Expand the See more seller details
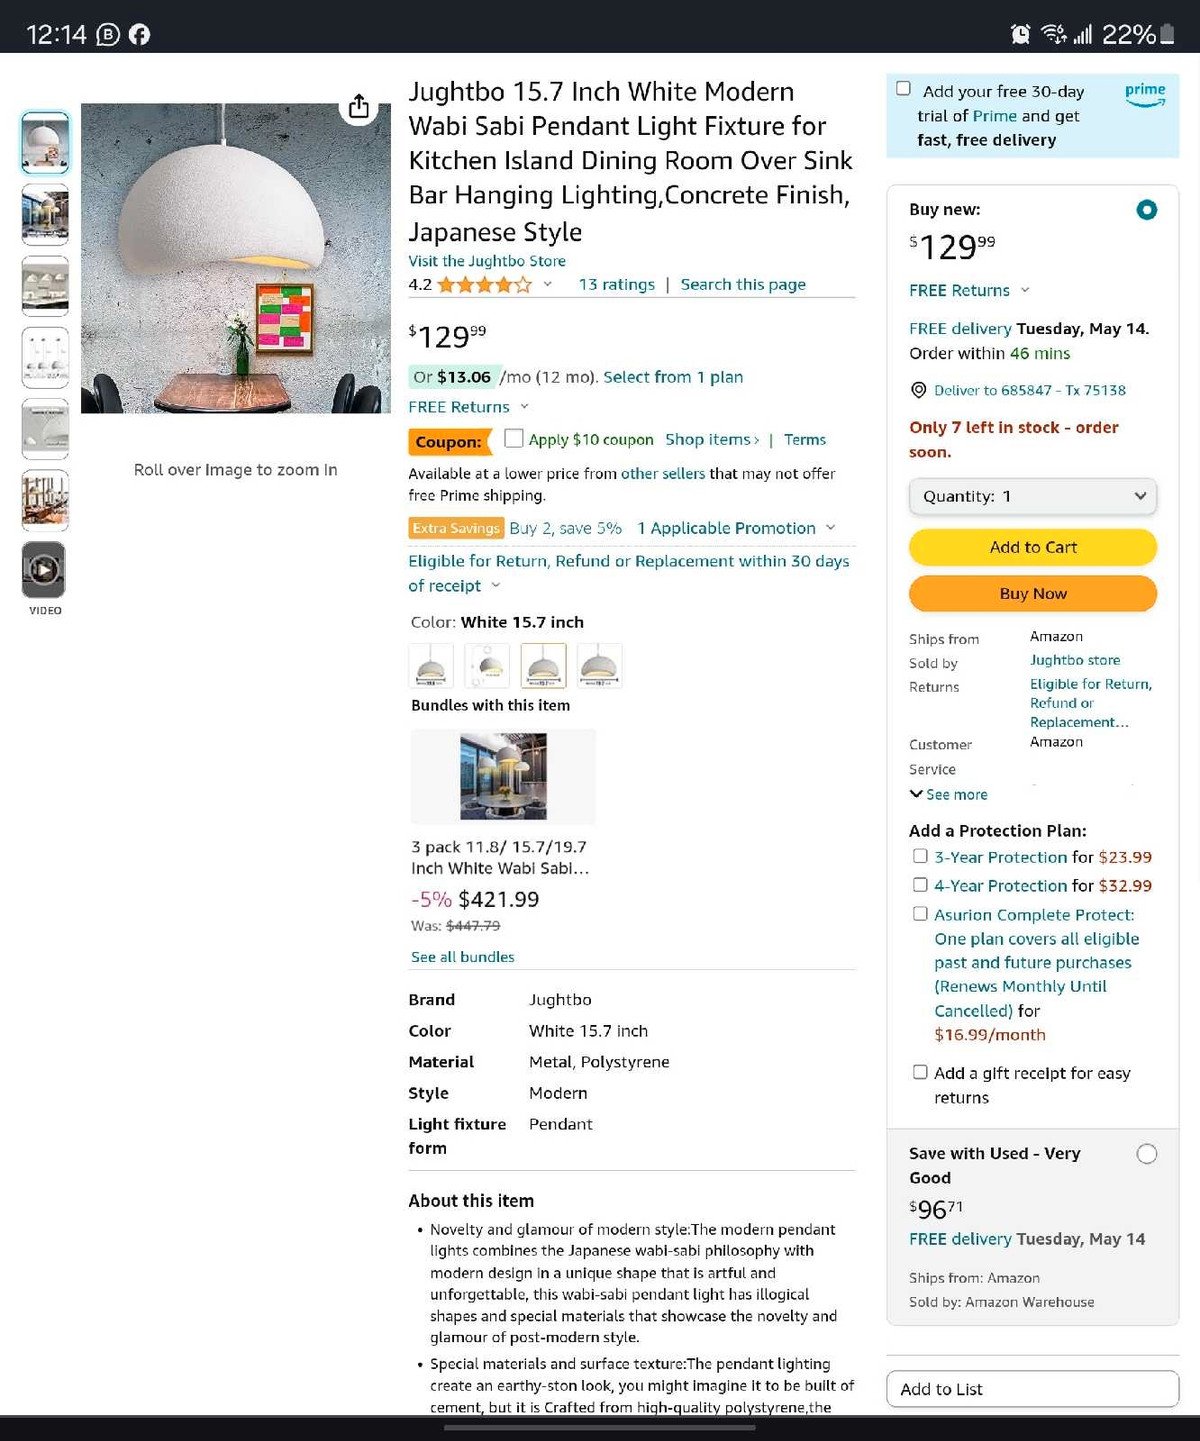The image size is (1200, 1441). pyautogui.click(x=948, y=794)
